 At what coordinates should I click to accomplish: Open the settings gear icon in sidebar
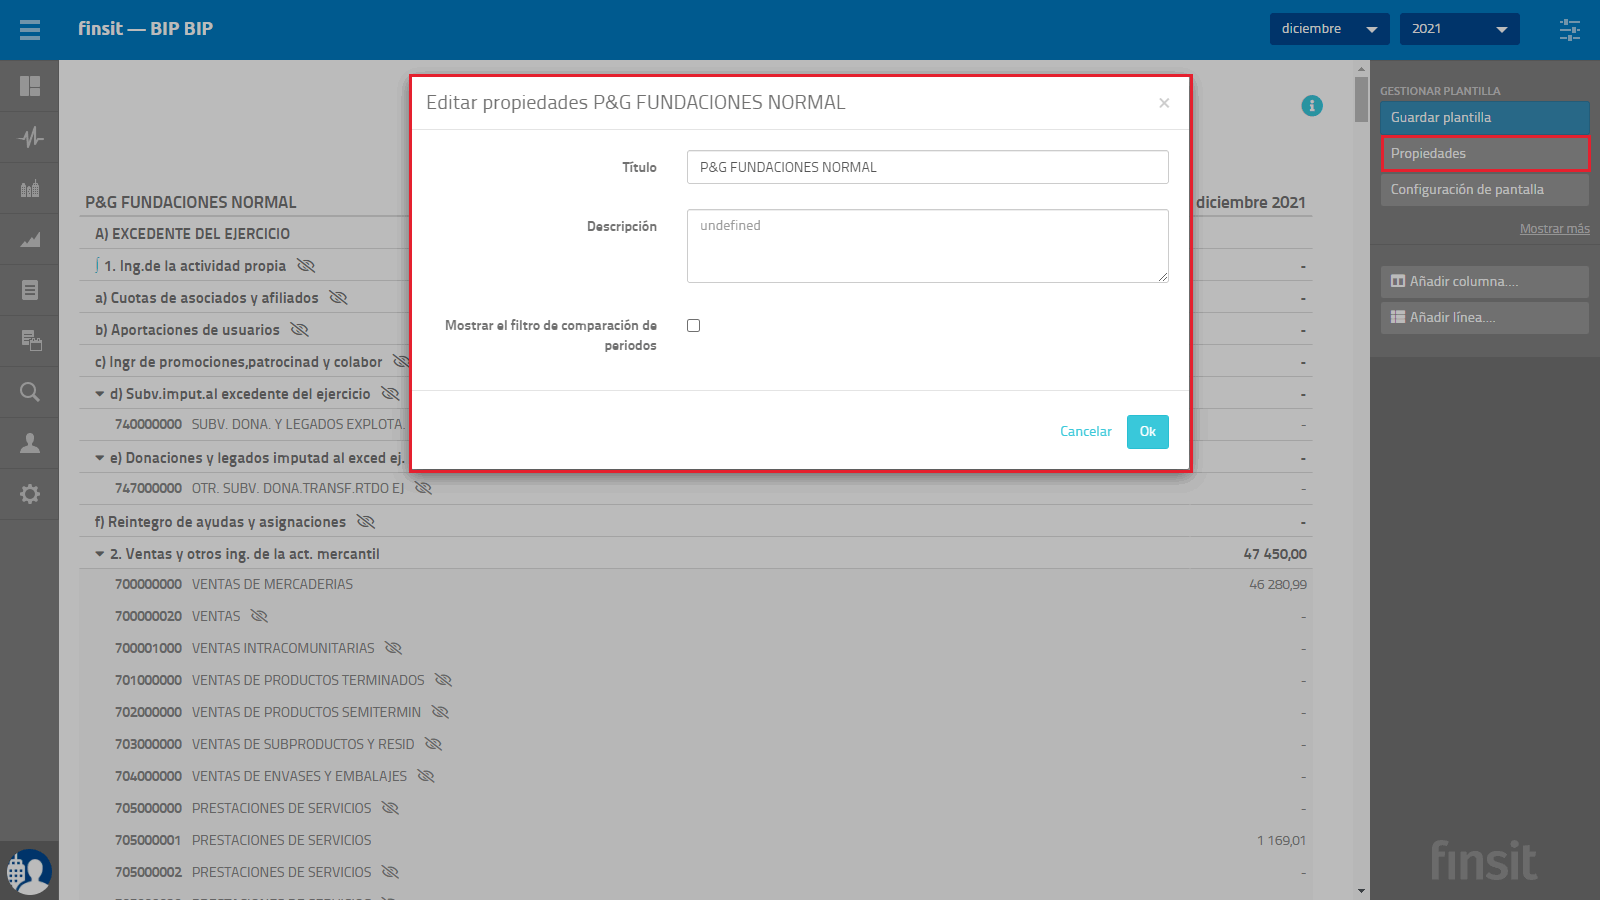30,494
